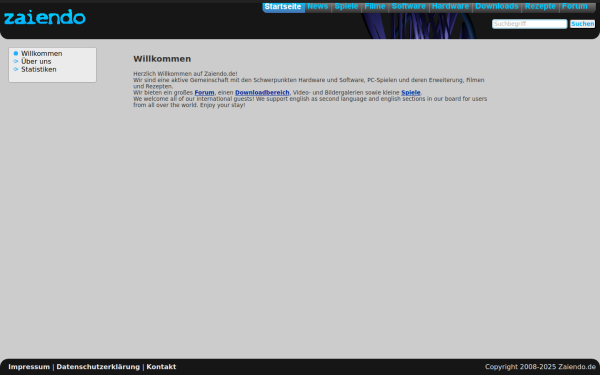
Task: Click the zaiendo logo
Action: pos(44,17)
